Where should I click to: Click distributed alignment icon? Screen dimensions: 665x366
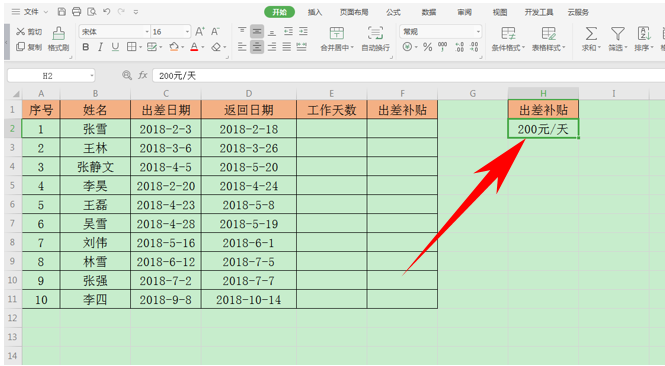point(302,47)
